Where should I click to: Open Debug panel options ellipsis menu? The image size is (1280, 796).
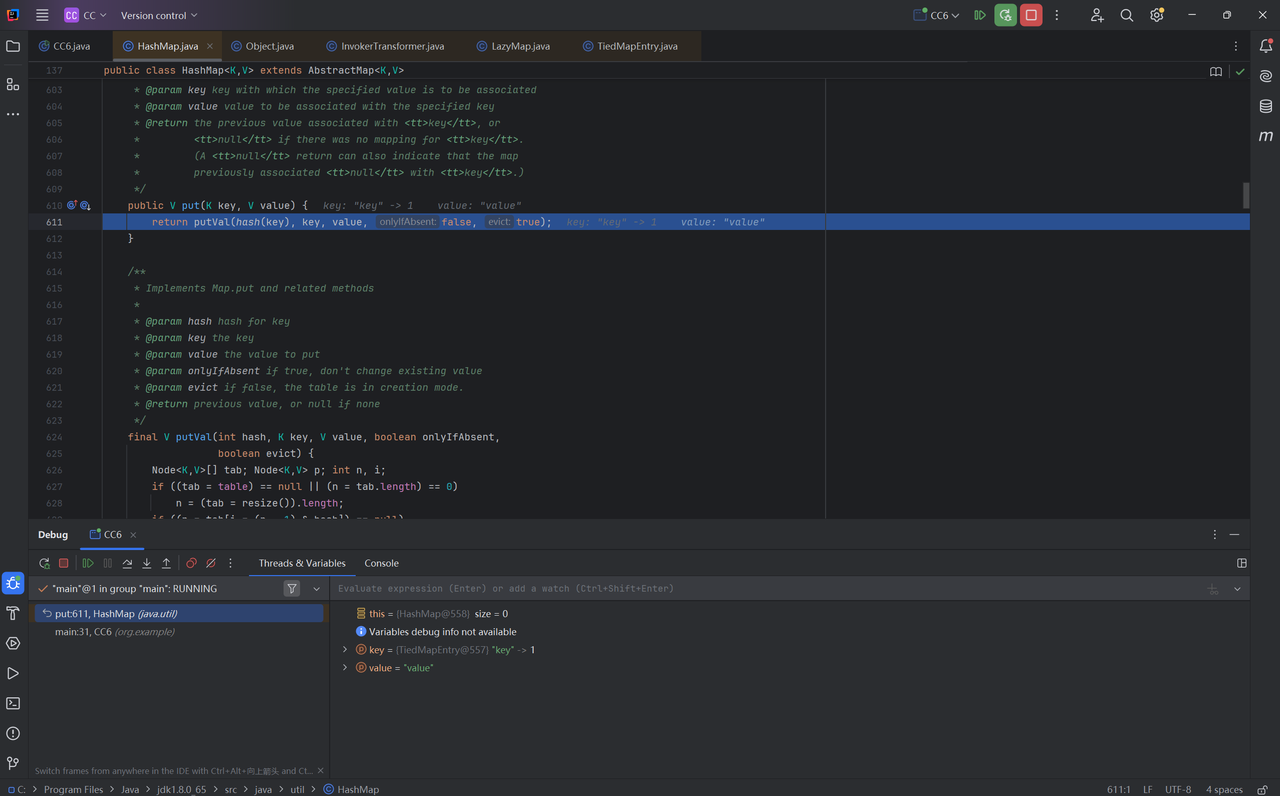pyautogui.click(x=1215, y=535)
